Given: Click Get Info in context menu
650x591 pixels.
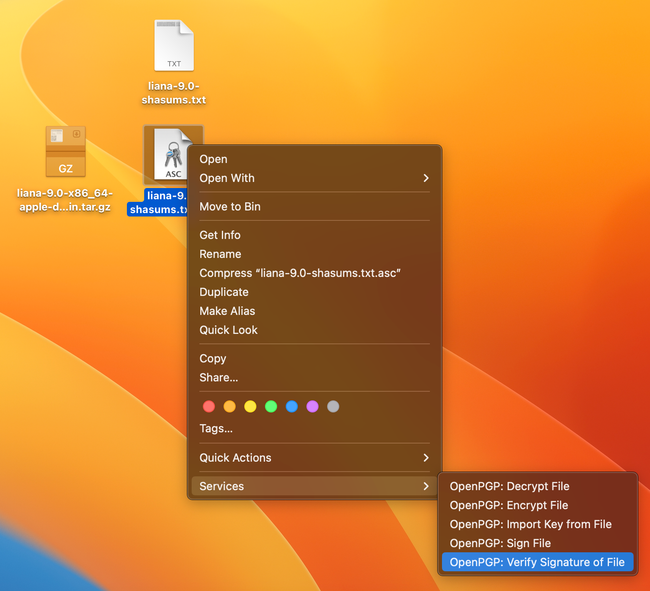Looking at the screenshot, I should (220, 235).
